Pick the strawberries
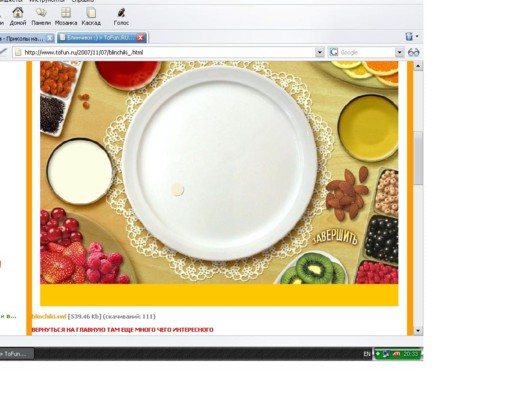Image resolution: width=524 pixels, height=393 pixels. tap(62, 263)
